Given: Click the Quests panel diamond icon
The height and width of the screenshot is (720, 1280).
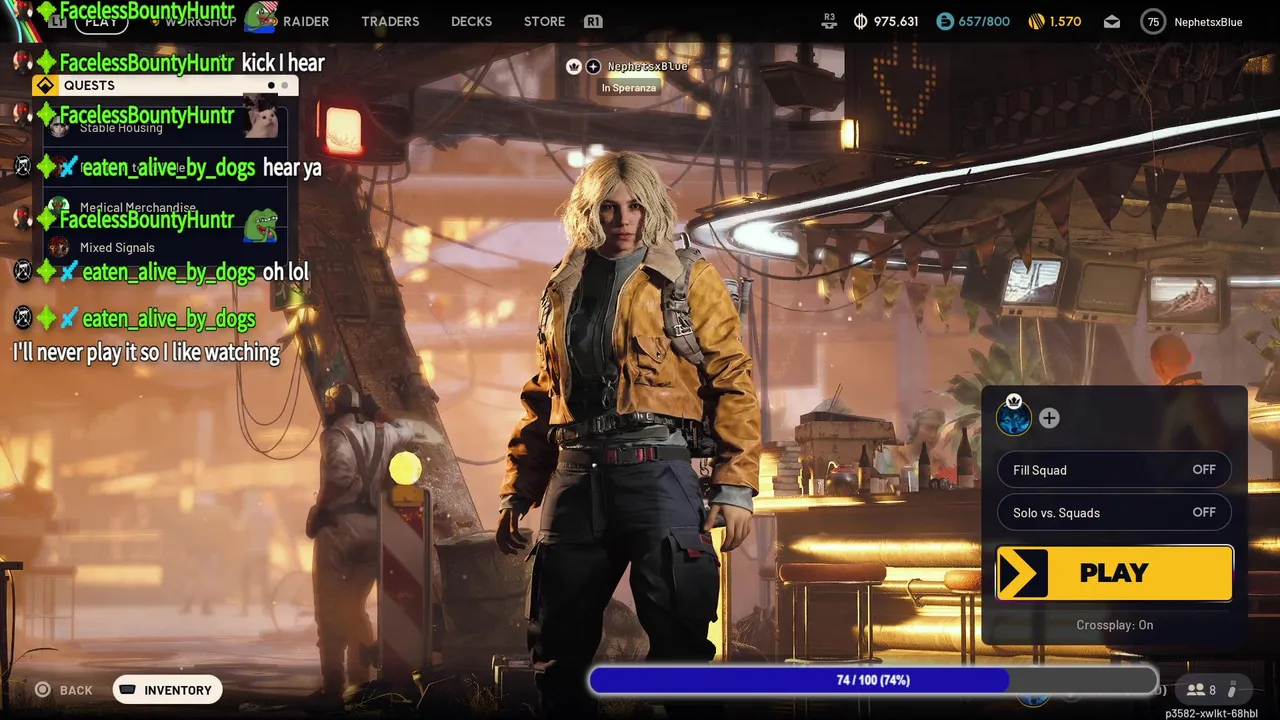Looking at the screenshot, I should 45,86.
